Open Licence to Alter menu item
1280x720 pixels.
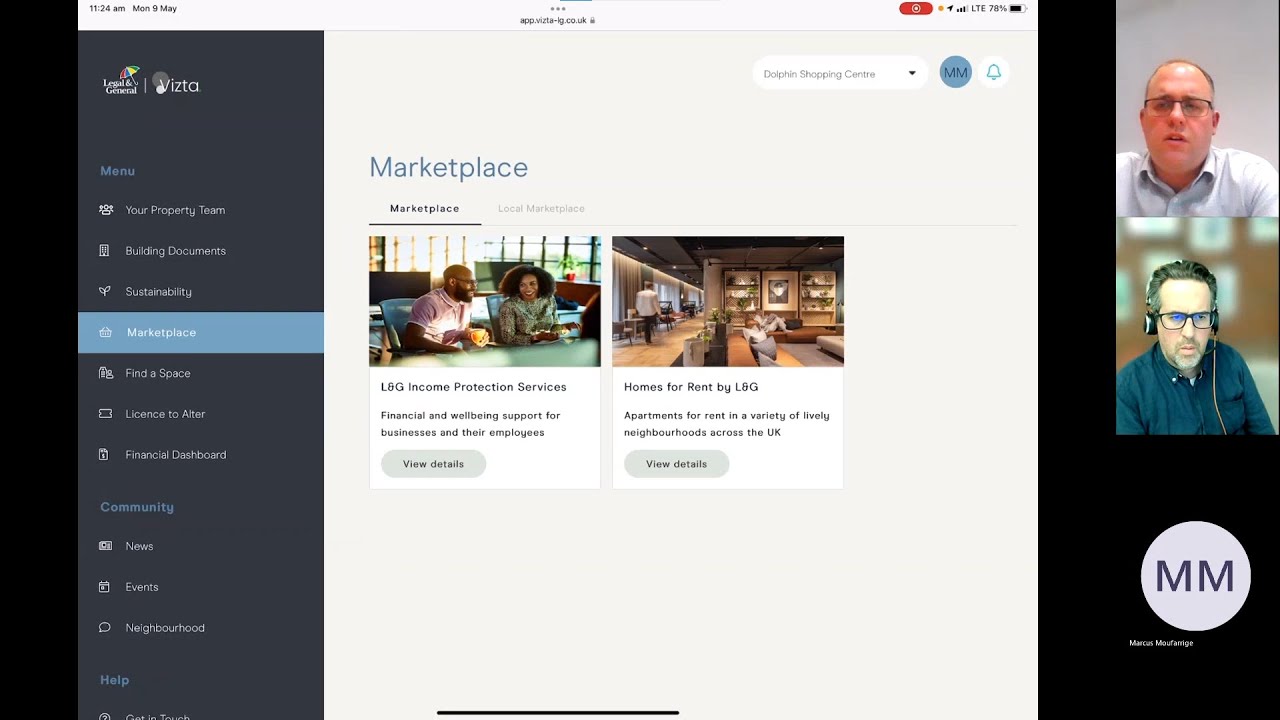pos(201,414)
